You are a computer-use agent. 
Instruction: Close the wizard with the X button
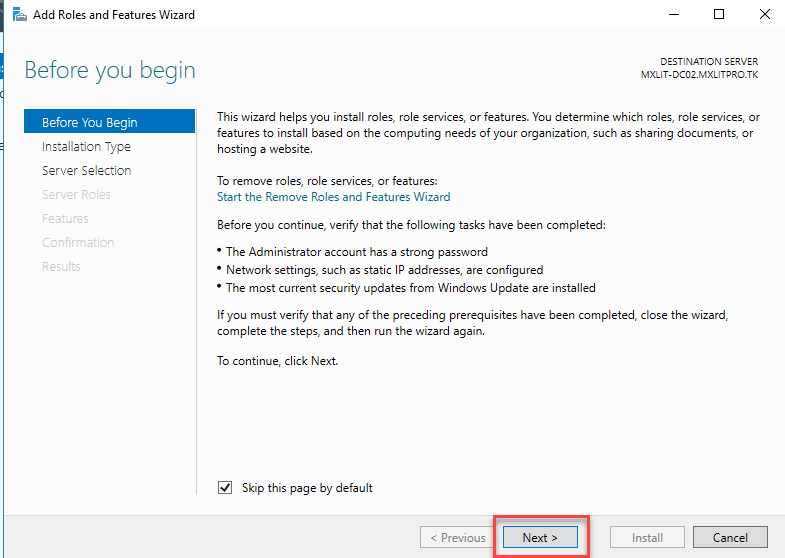(762, 15)
